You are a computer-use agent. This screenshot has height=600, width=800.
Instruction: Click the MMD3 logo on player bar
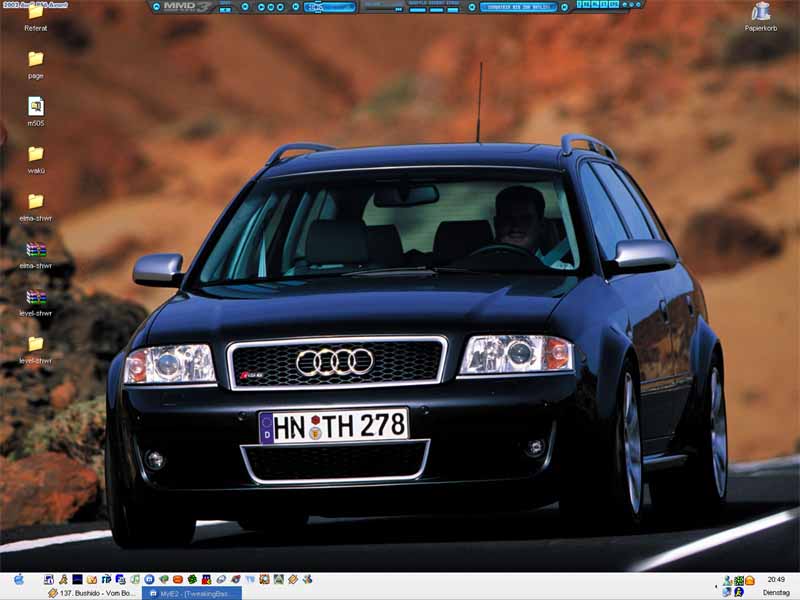click(x=187, y=7)
